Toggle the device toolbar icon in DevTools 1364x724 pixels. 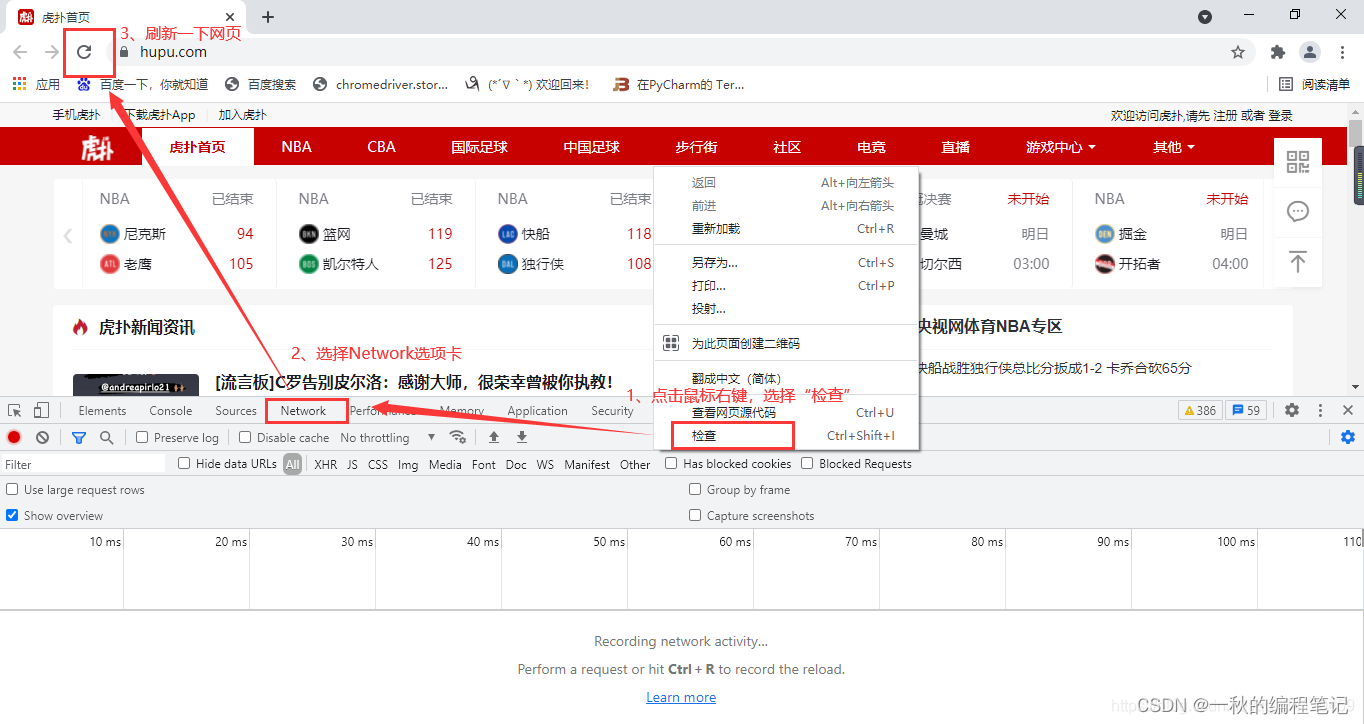tap(41, 410)
